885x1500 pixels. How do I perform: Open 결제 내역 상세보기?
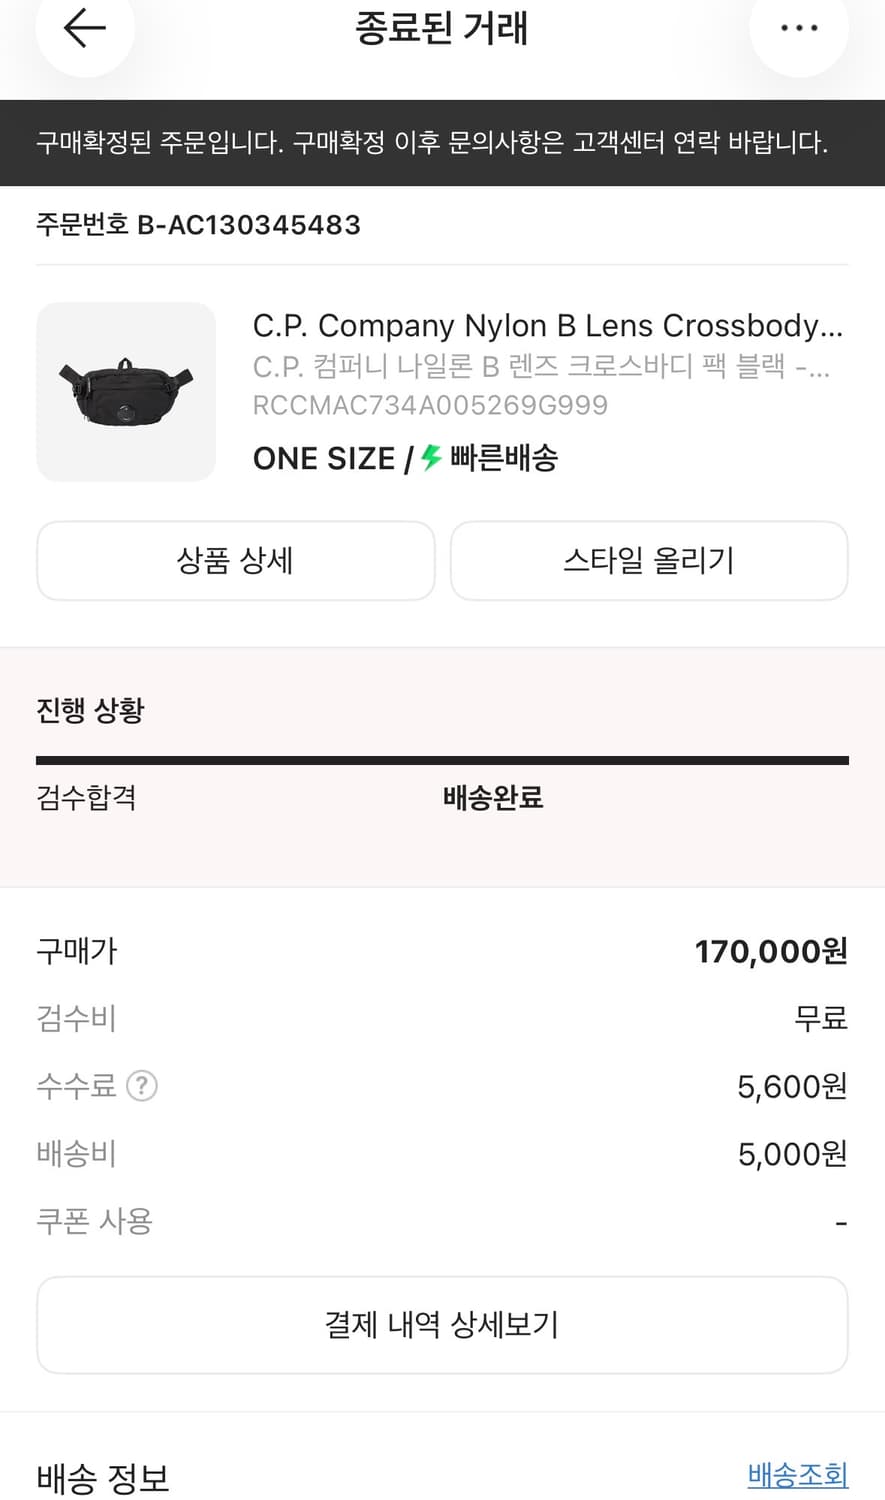[442, 1325]
